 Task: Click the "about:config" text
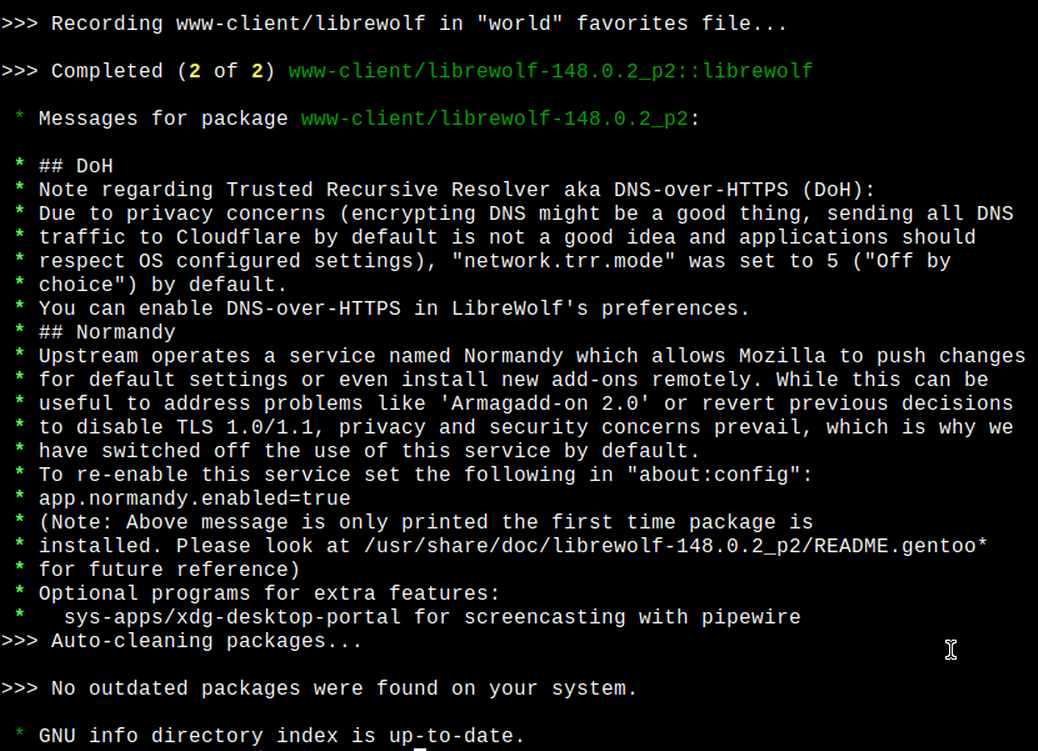pos(713,474)
